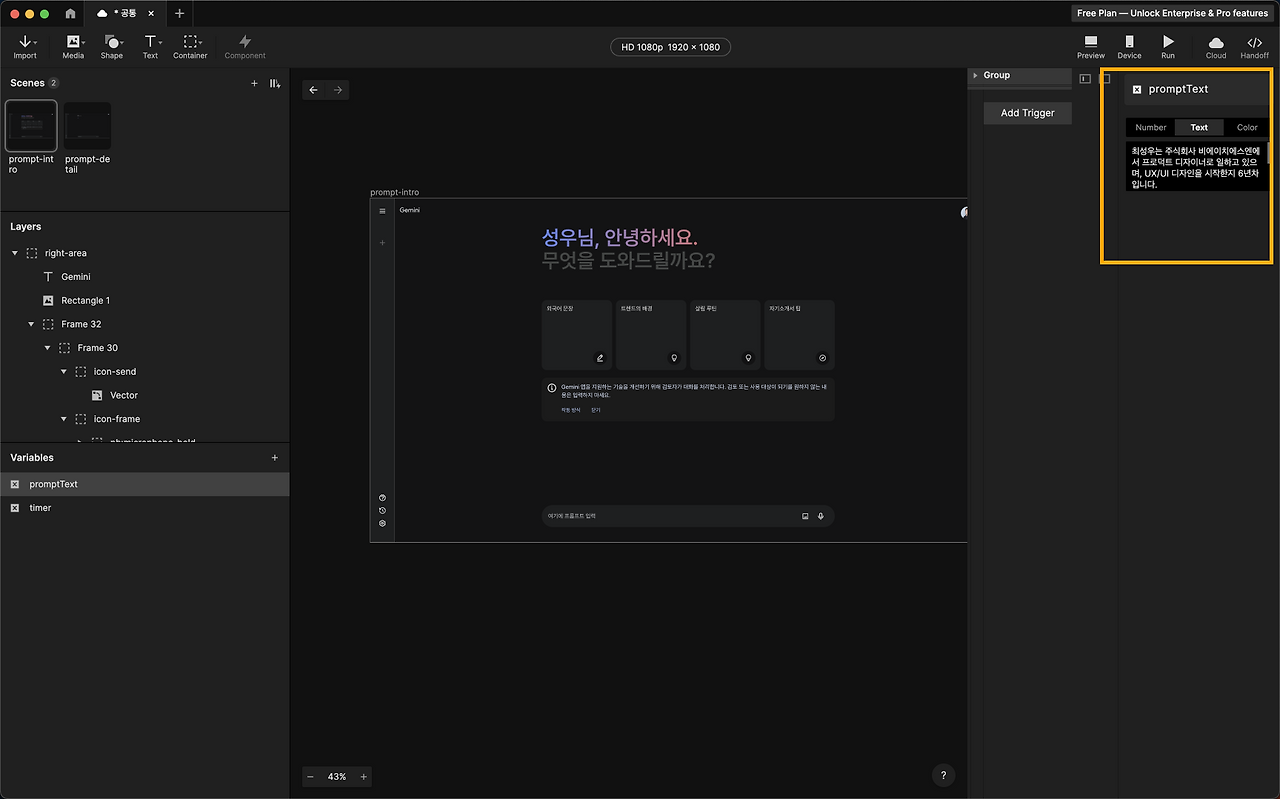Add a new variable in the Variables panel
The height and width of the screenshot is (799, 1280).
275,458
